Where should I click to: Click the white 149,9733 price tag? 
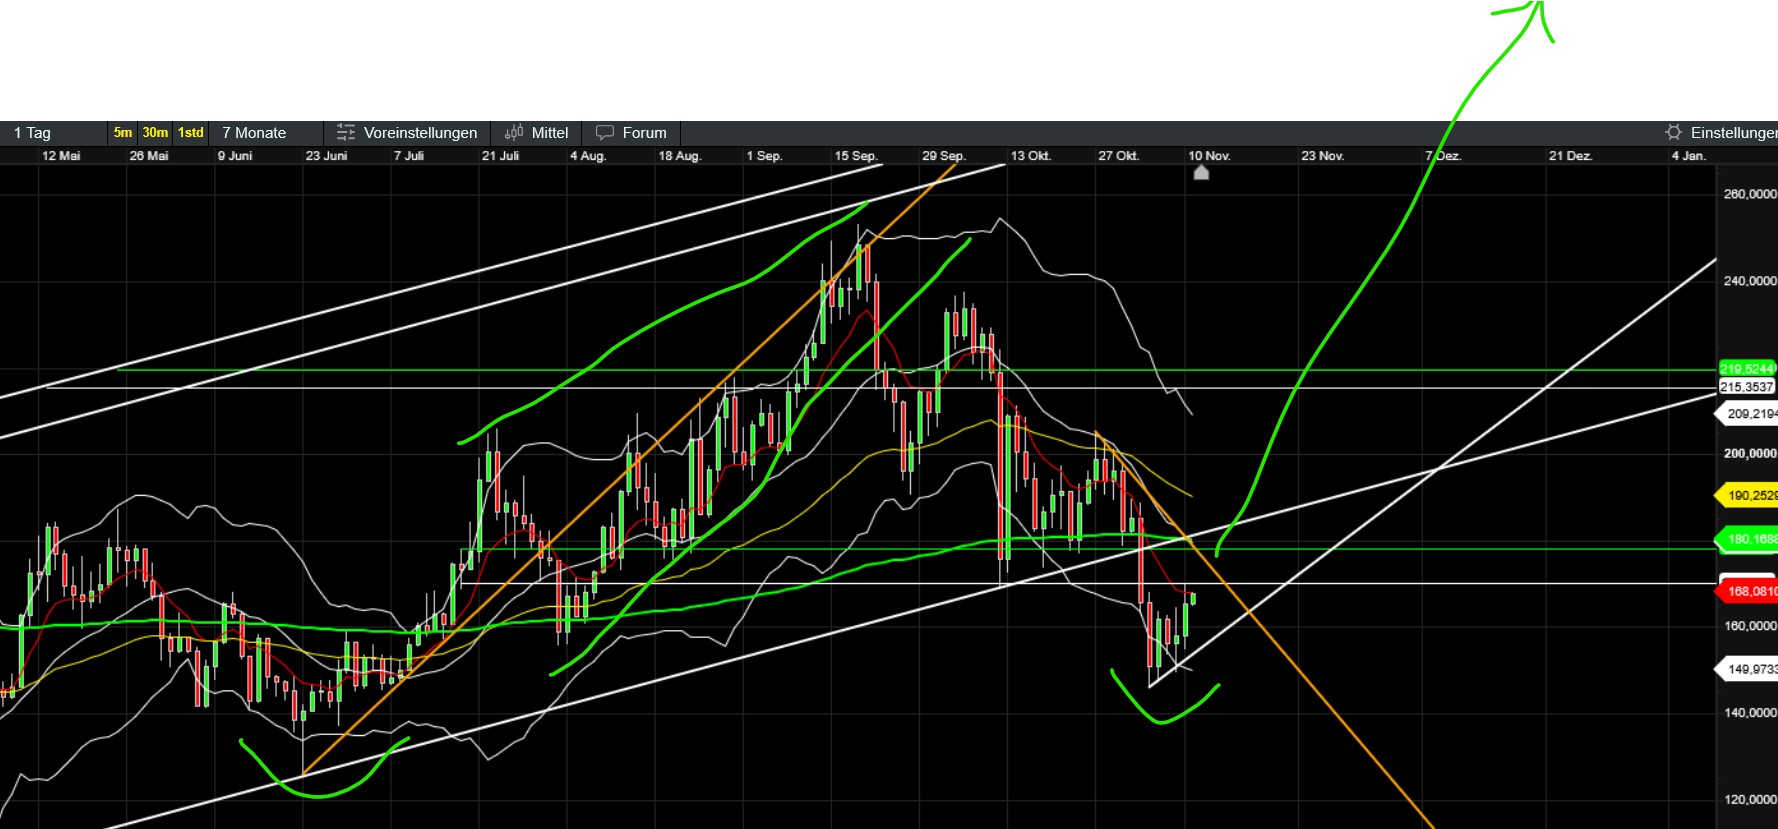click(1748, 669)
